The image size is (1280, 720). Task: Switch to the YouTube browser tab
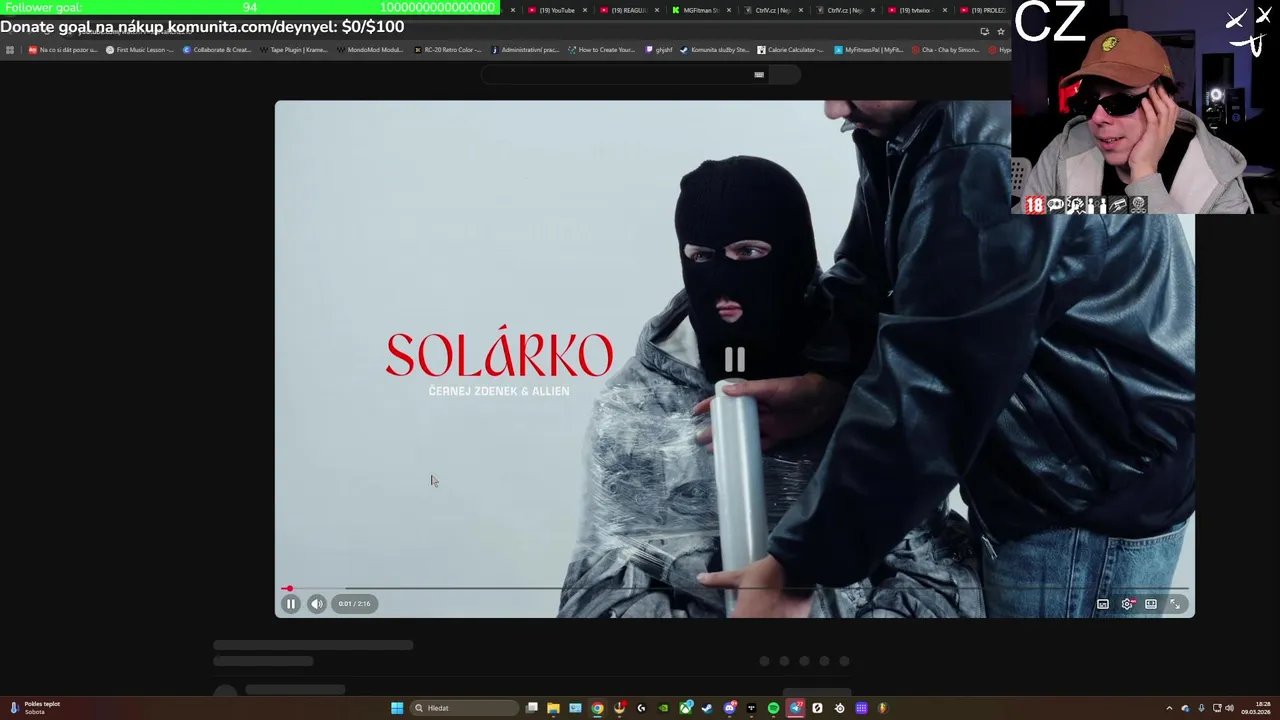click(557, 10)
